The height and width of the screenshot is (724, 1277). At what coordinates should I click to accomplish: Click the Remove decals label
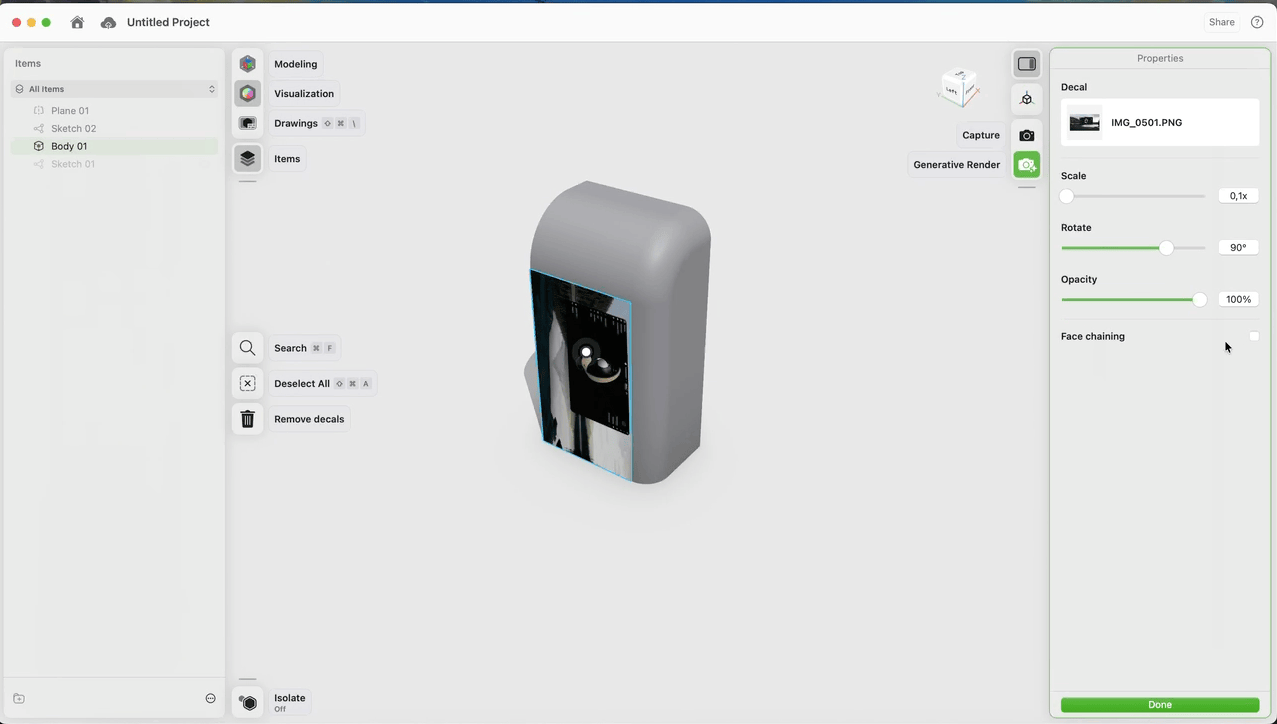tap(309, 419)
